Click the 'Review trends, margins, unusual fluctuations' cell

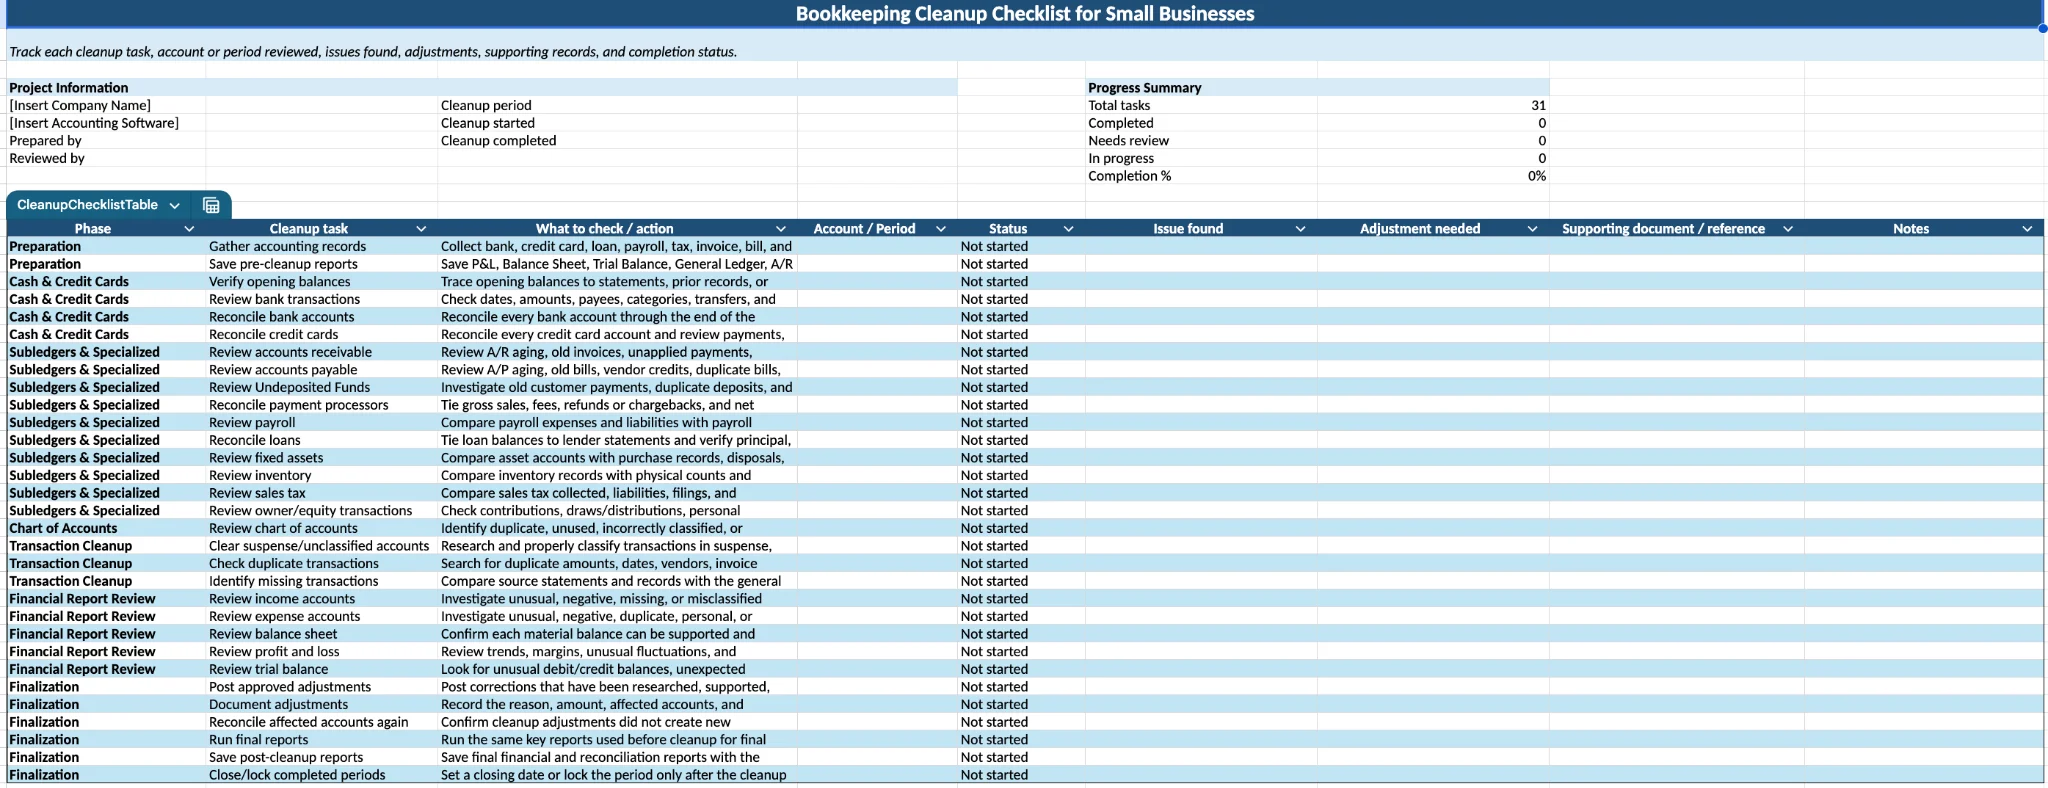click(617, 651)
